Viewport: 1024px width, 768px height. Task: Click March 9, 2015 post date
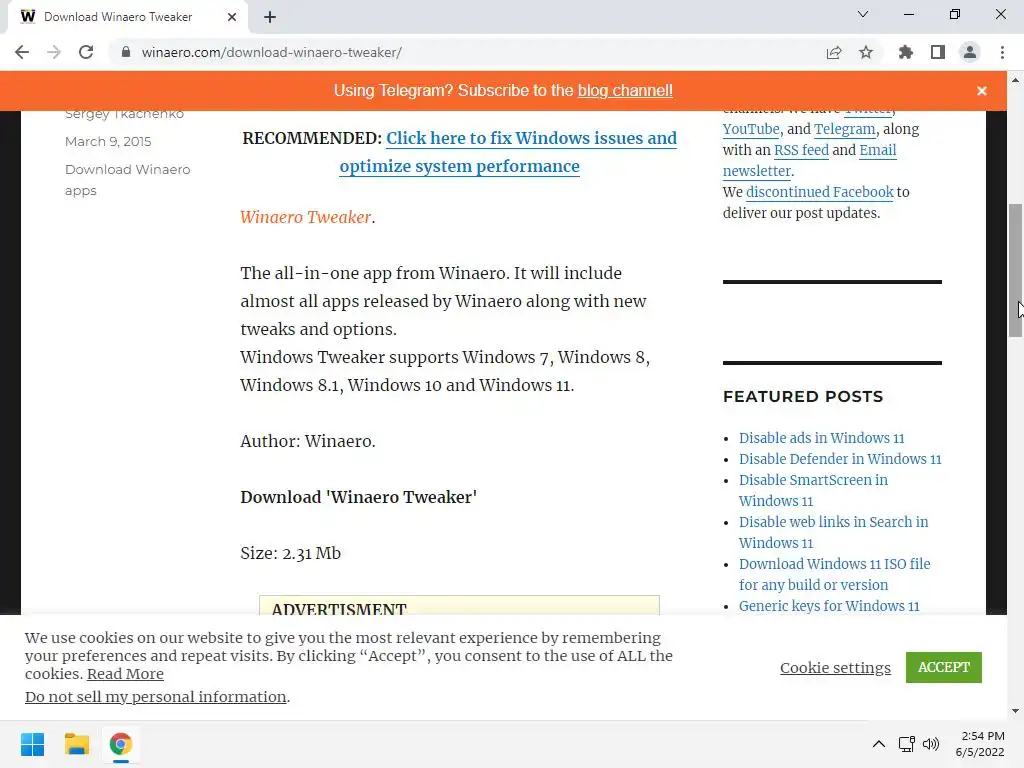click(x=108, y=141)
